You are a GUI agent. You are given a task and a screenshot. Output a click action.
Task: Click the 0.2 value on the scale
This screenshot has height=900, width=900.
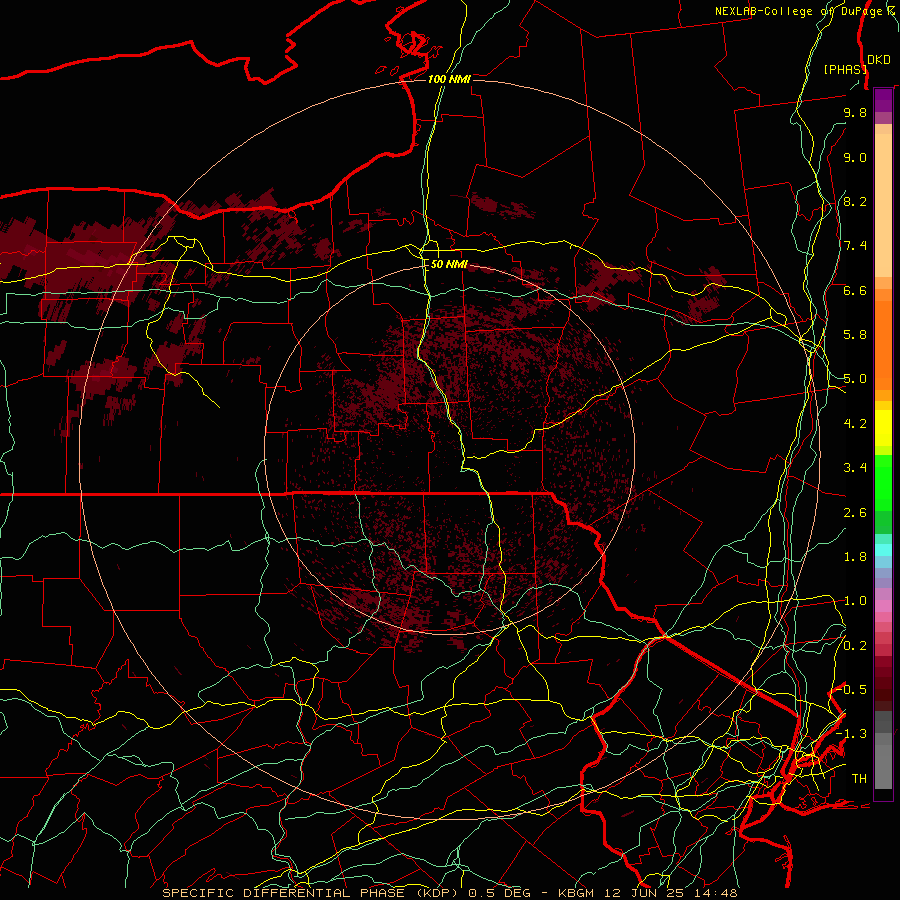[855, 646]
